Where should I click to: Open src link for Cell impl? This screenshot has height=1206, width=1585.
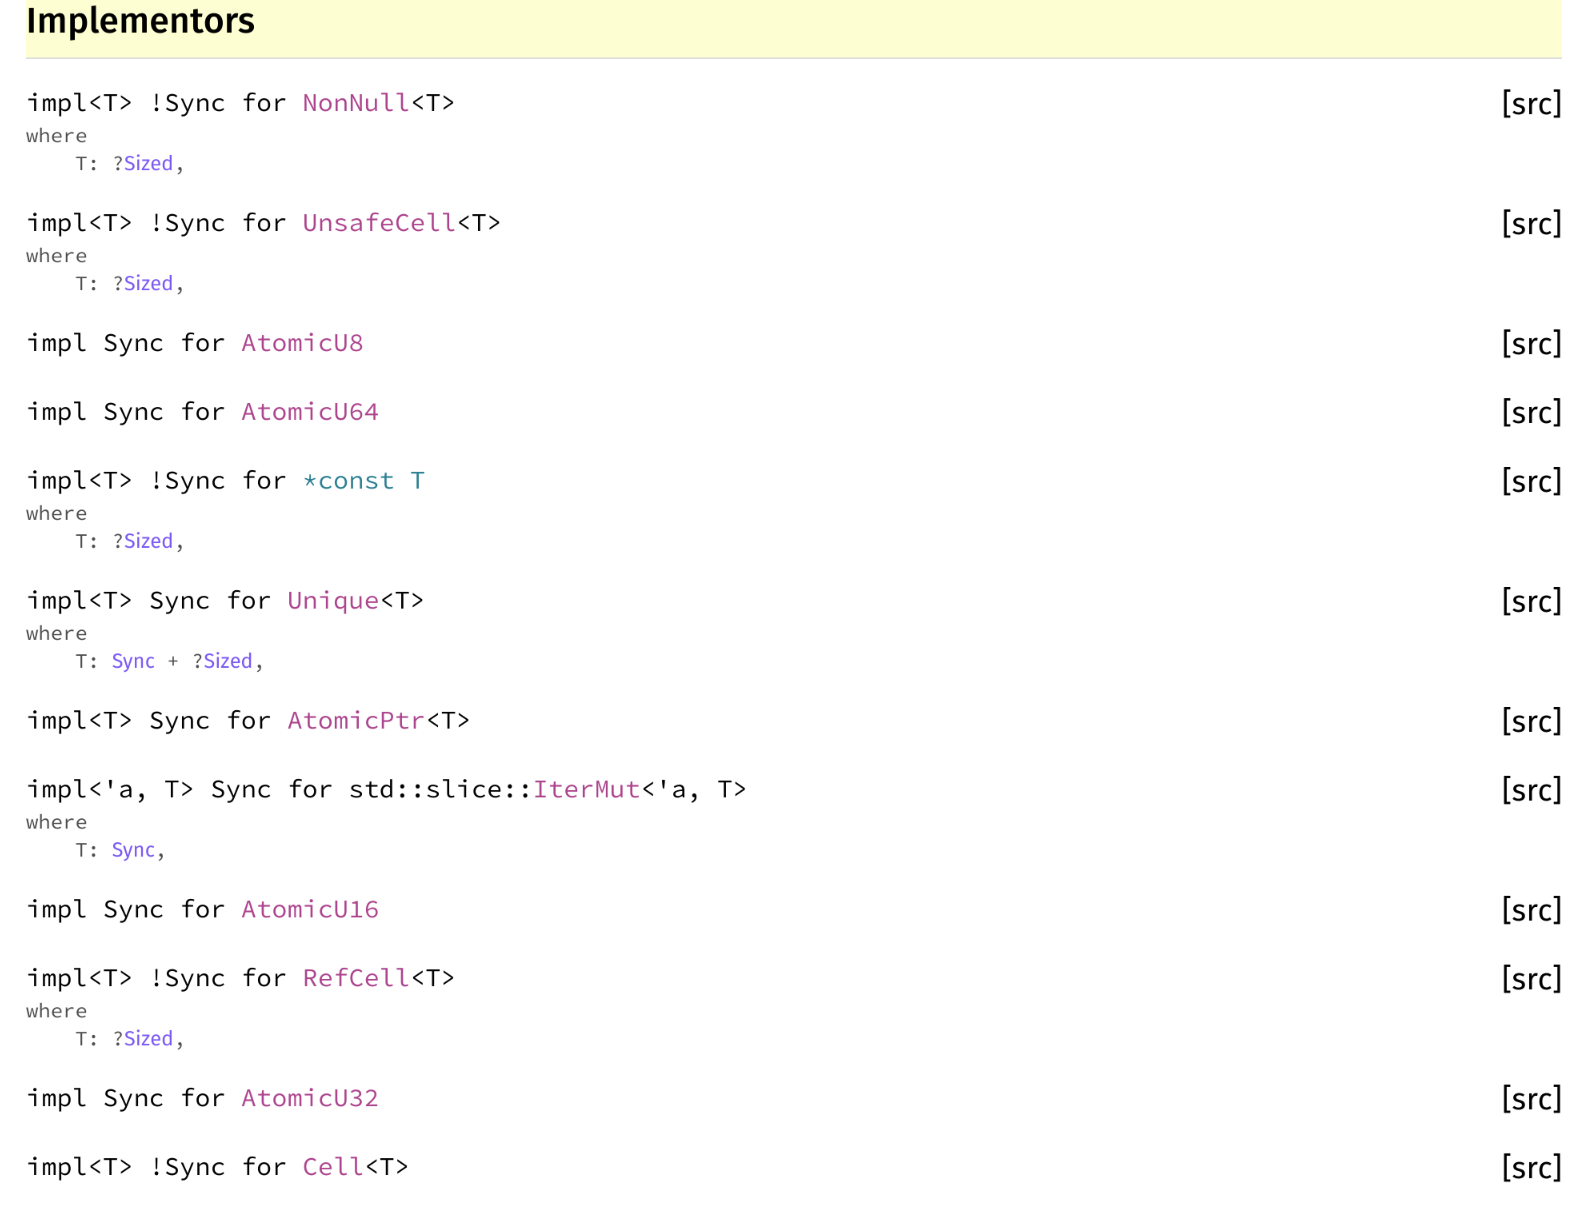[x=1531, y=1168]
